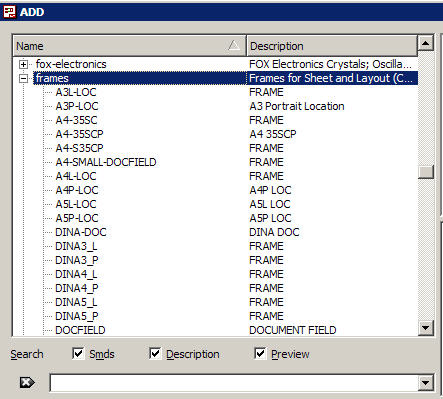Click the 'A5P LOC' description text
The height and width of the screenshot is (399, 443).
(270, 218)
